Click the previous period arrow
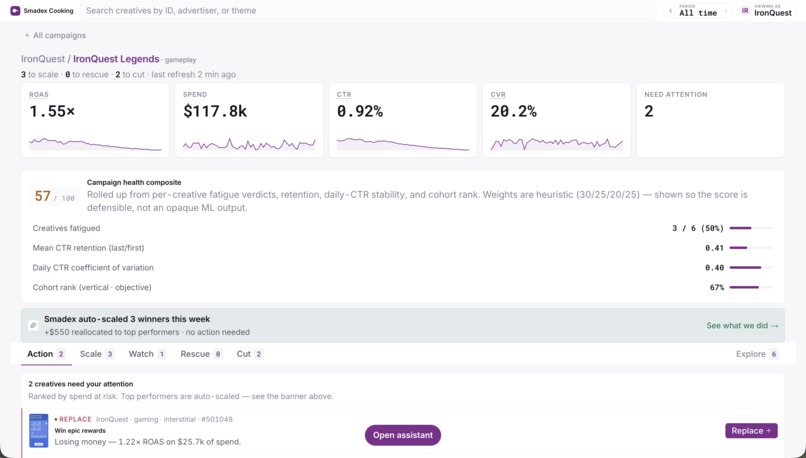Image resolution: width=806 pixels, height=458 pixels. 671,11
